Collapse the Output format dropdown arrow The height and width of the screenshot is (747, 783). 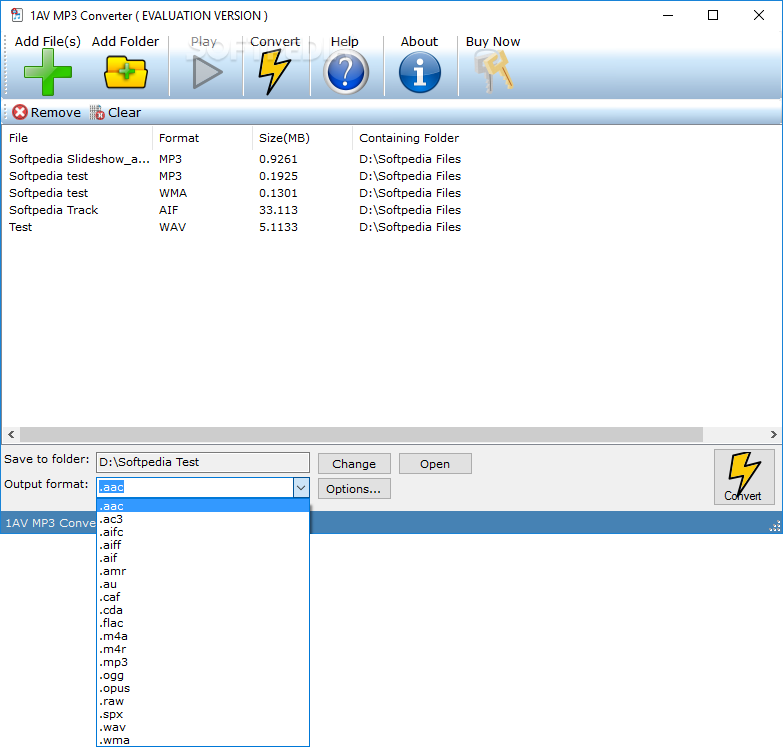coord(301,487)
